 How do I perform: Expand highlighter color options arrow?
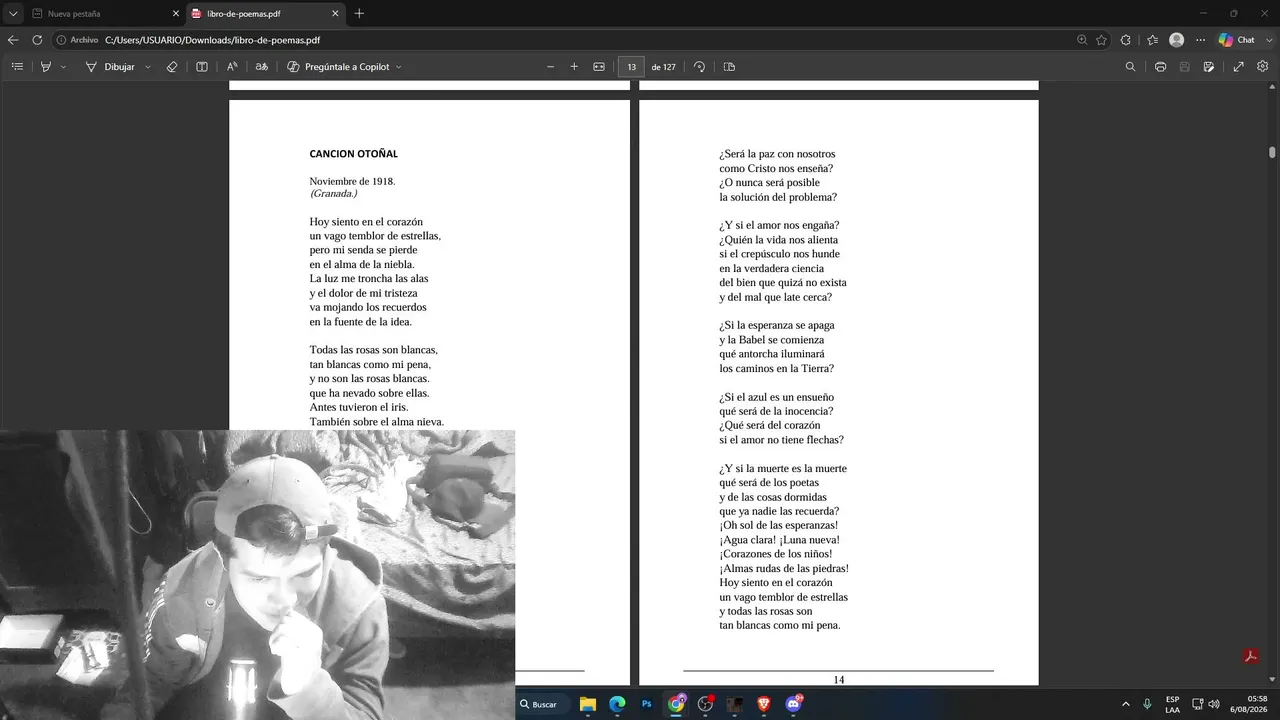tap(63, 67)
